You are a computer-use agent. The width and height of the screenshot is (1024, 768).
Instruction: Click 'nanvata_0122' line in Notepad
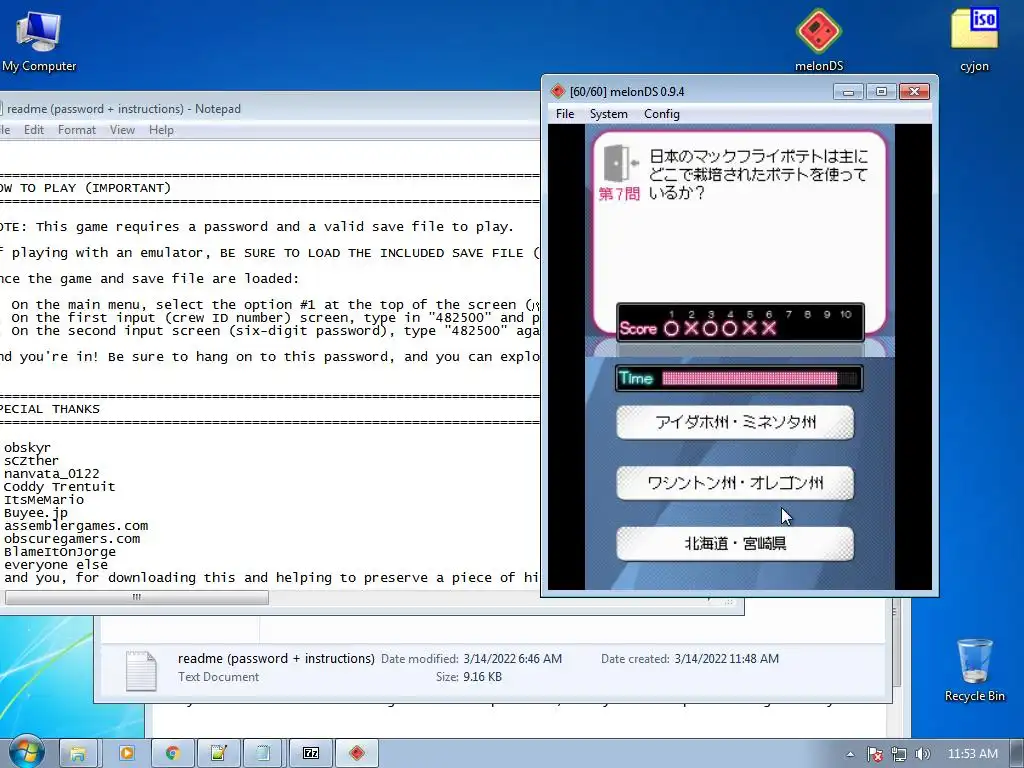point(52,473)
